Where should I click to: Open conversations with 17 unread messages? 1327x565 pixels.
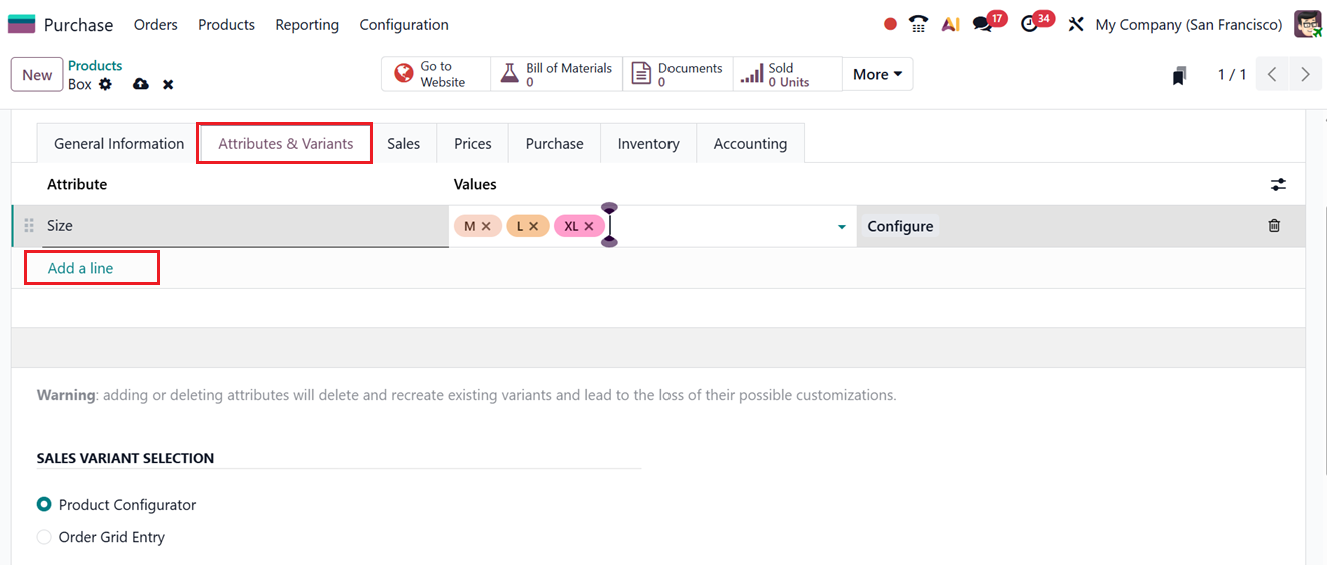pyautogui.click(x=989, y=22)
